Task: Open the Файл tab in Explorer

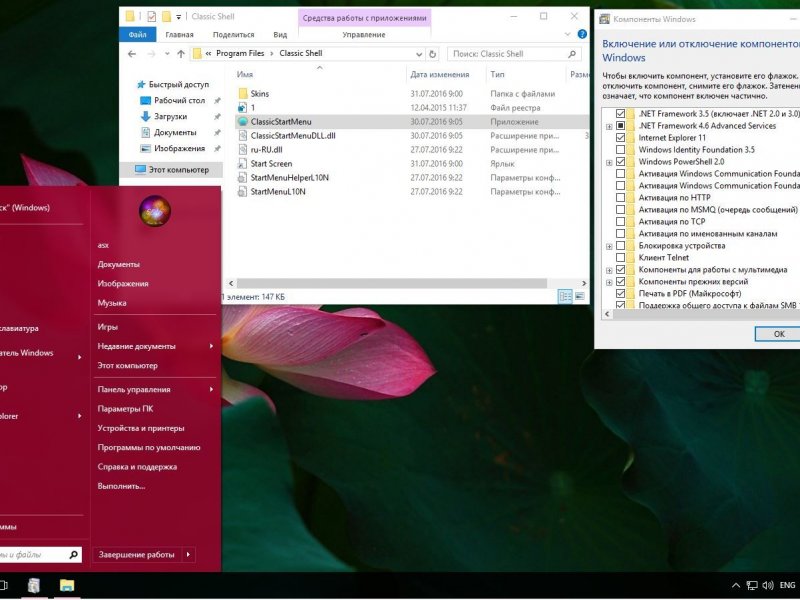Action: (137, 34)
